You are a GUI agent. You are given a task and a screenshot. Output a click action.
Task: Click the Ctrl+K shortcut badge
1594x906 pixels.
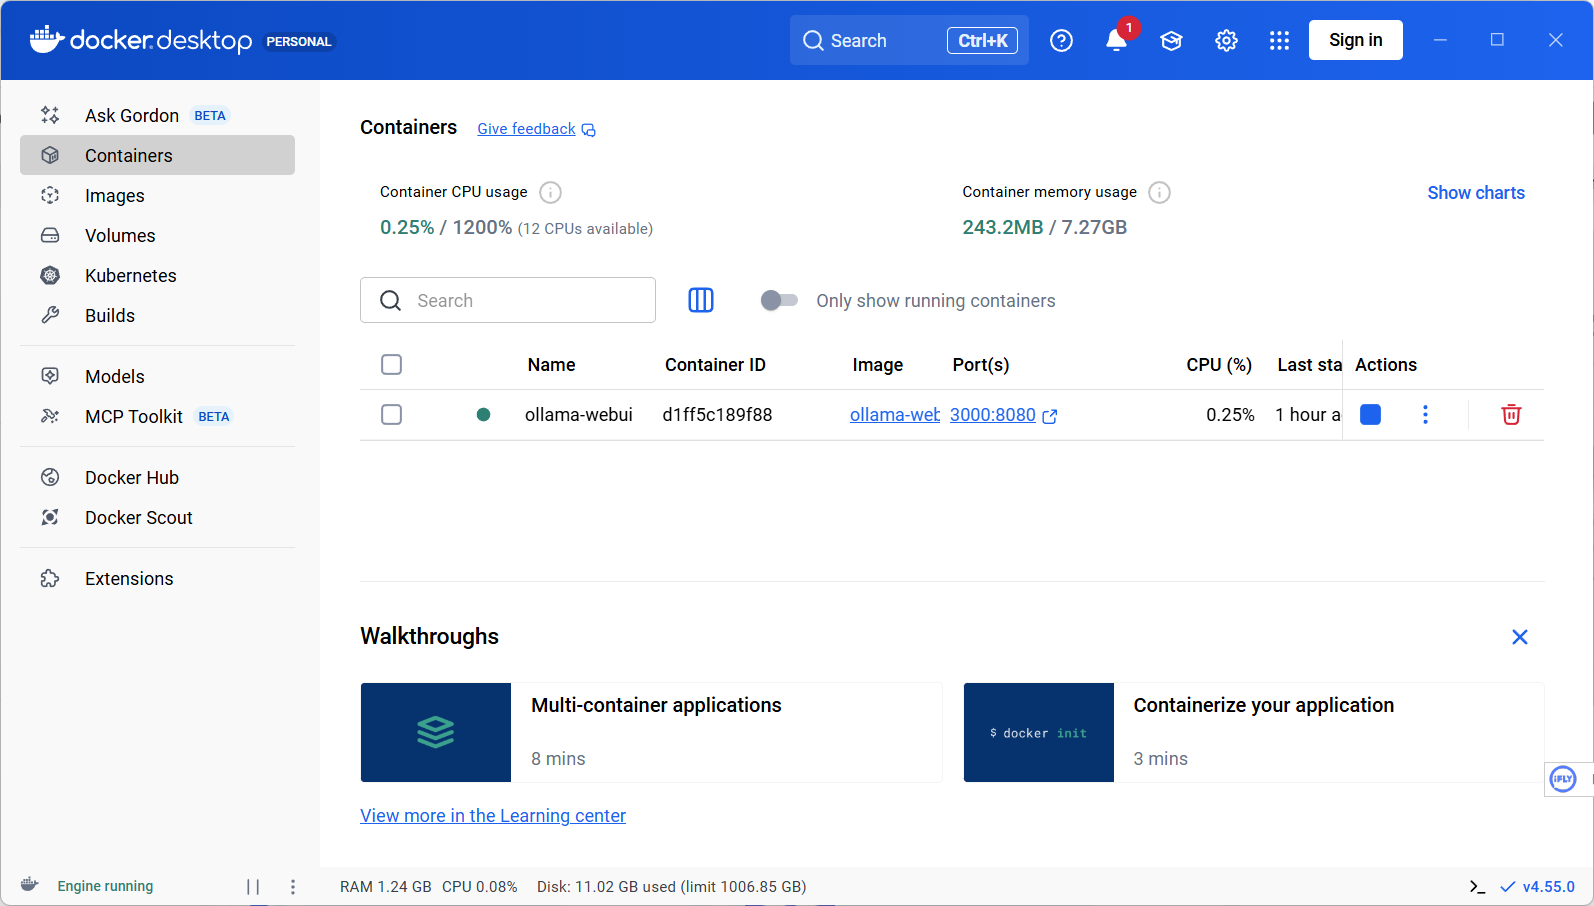pos(982,40)
